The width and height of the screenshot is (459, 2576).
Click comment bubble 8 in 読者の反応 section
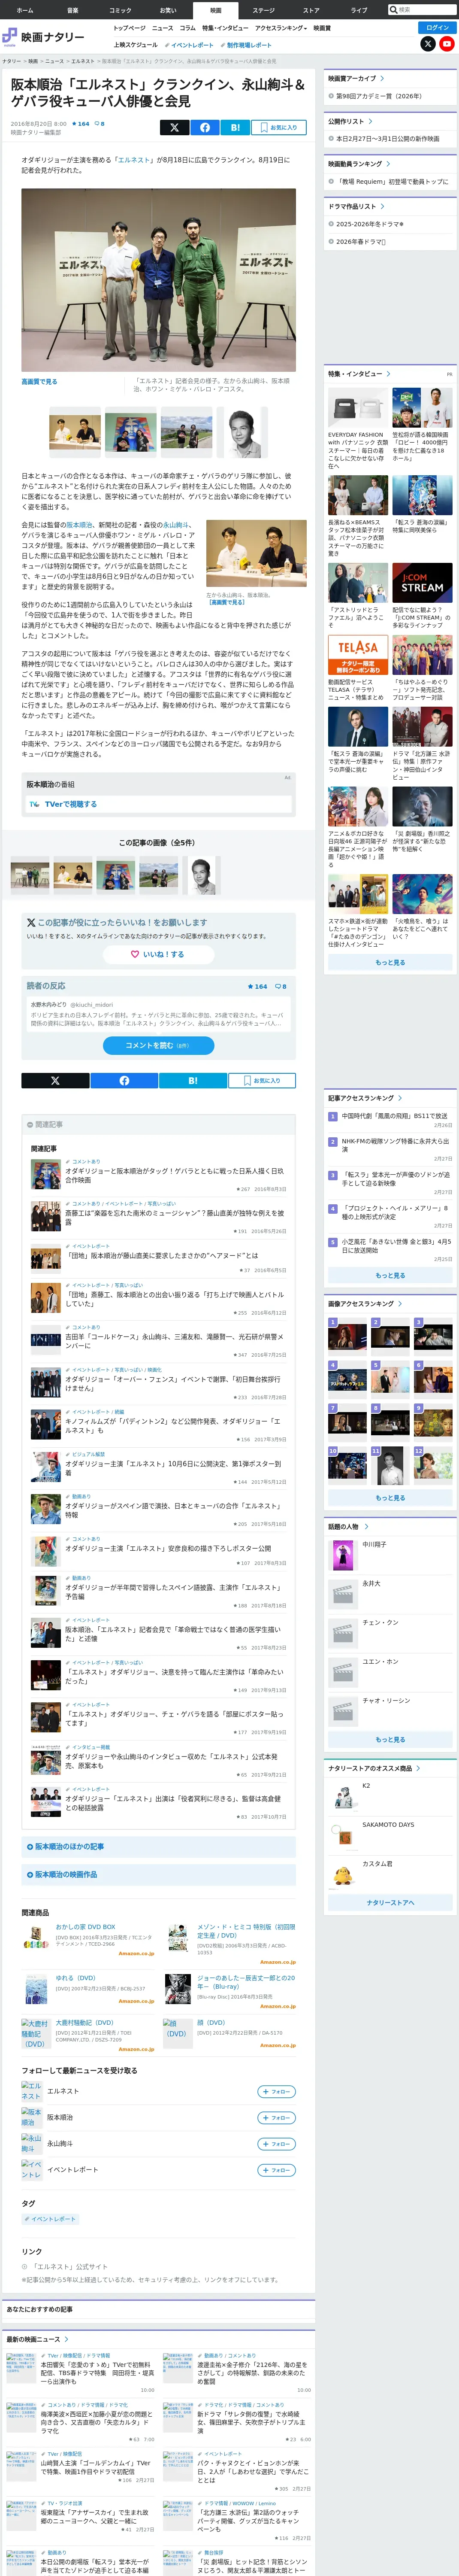pyautogui.click(x=281, y=986)
